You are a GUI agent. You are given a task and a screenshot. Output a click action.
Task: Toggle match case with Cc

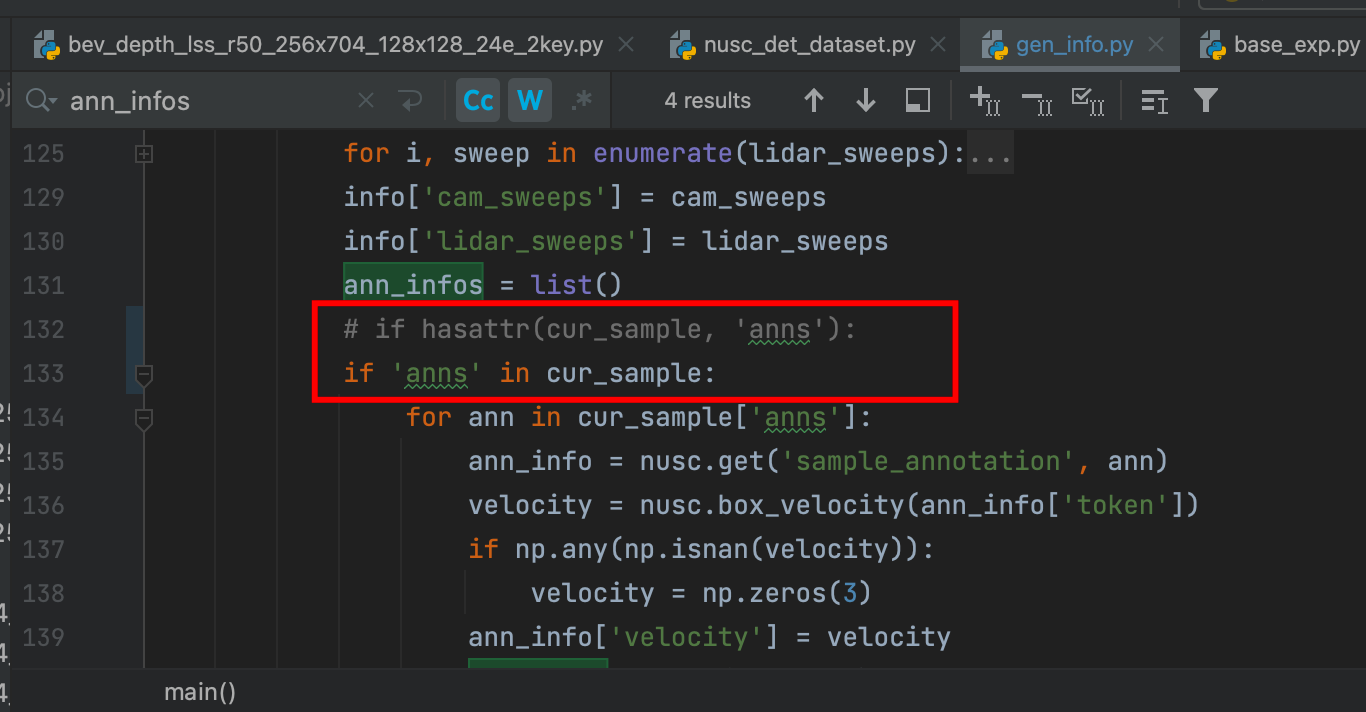477,100
